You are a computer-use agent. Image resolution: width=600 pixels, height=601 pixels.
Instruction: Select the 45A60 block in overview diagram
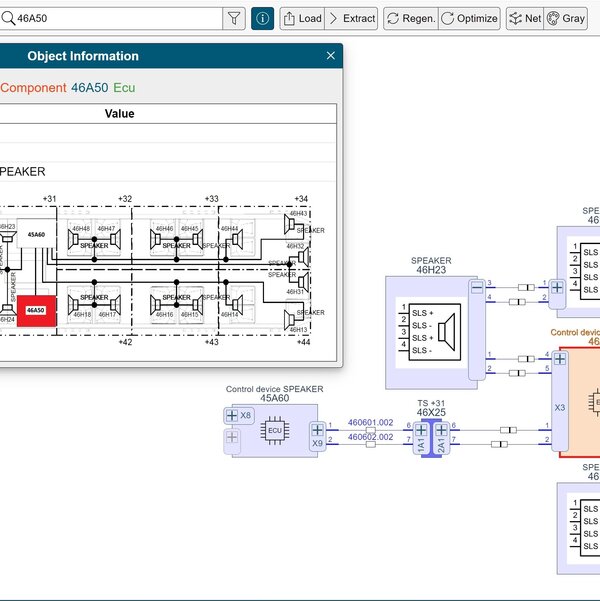(x=35, y=235)
